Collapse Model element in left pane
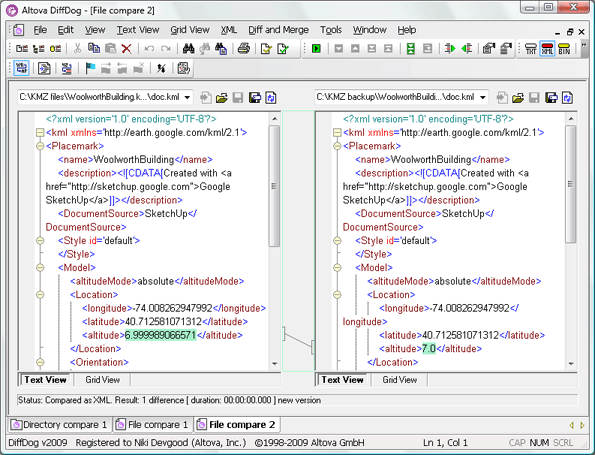The image size is (595, 455). [40, 268]
